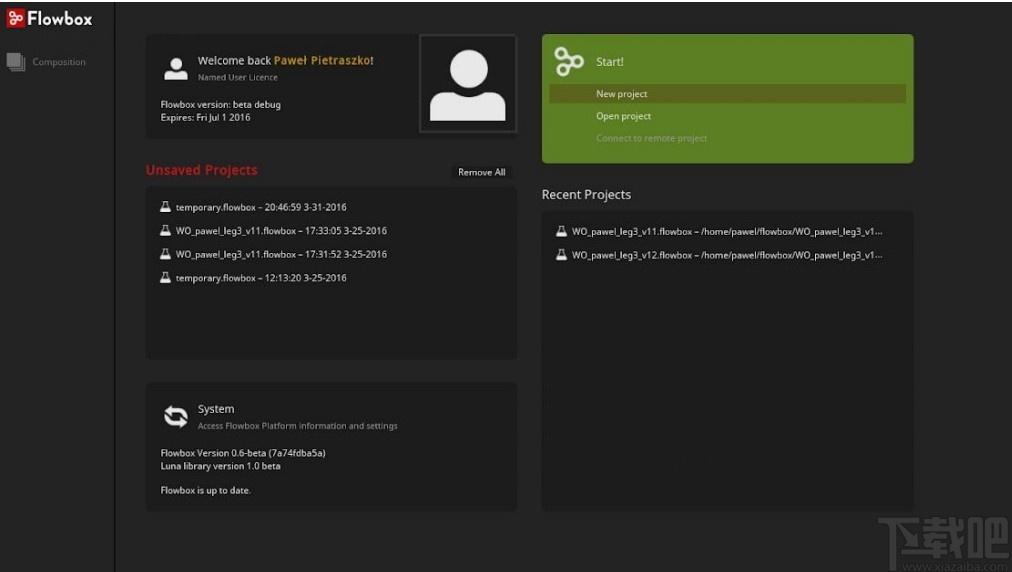Select the Luna library version 1.0 beta text
Screen dimensions: 1012x572
[220, 466]
